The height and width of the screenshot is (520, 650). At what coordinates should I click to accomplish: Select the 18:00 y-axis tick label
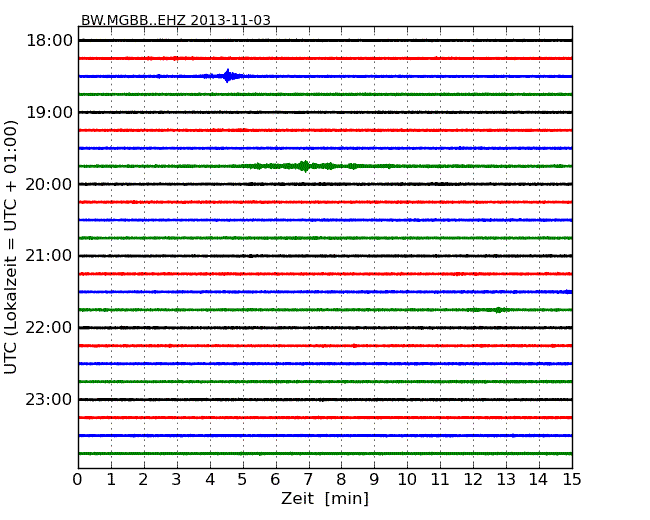pos(49,41)
